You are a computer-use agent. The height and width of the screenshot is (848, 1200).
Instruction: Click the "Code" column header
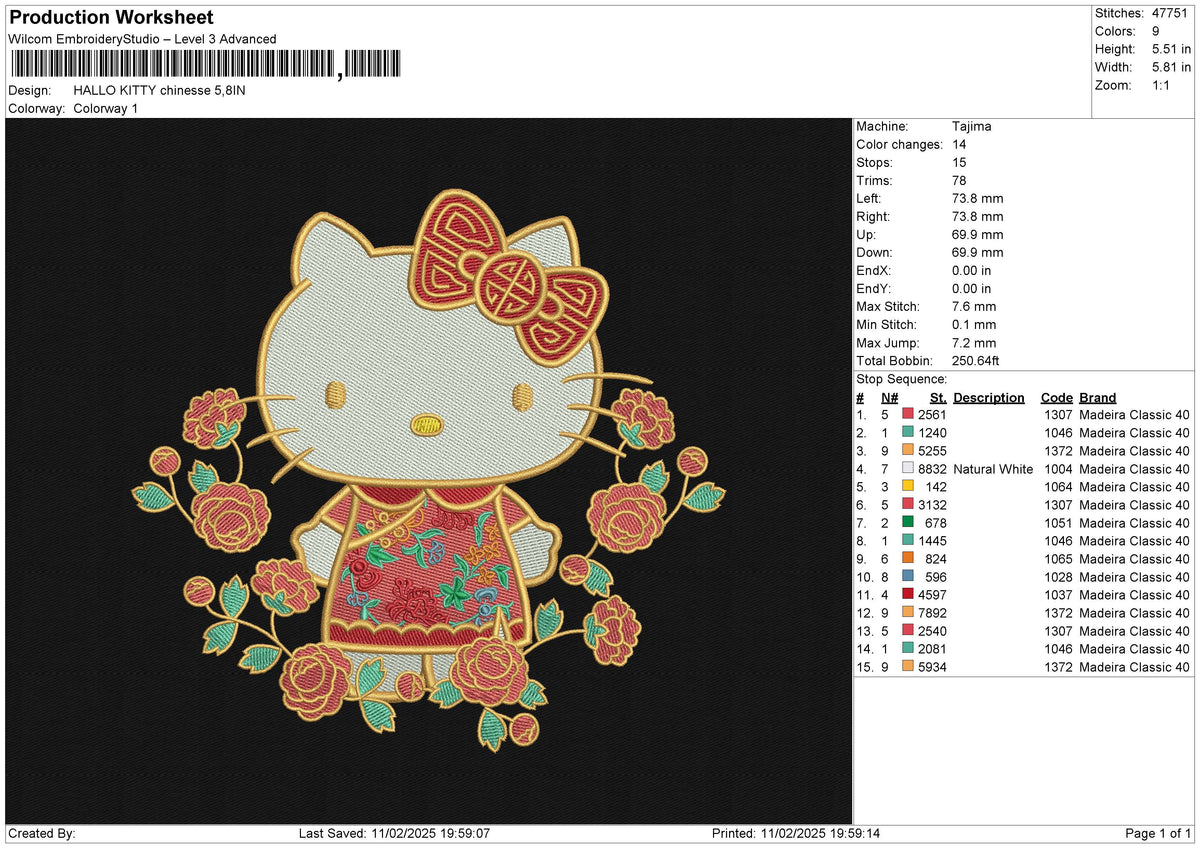[1056, 398]
